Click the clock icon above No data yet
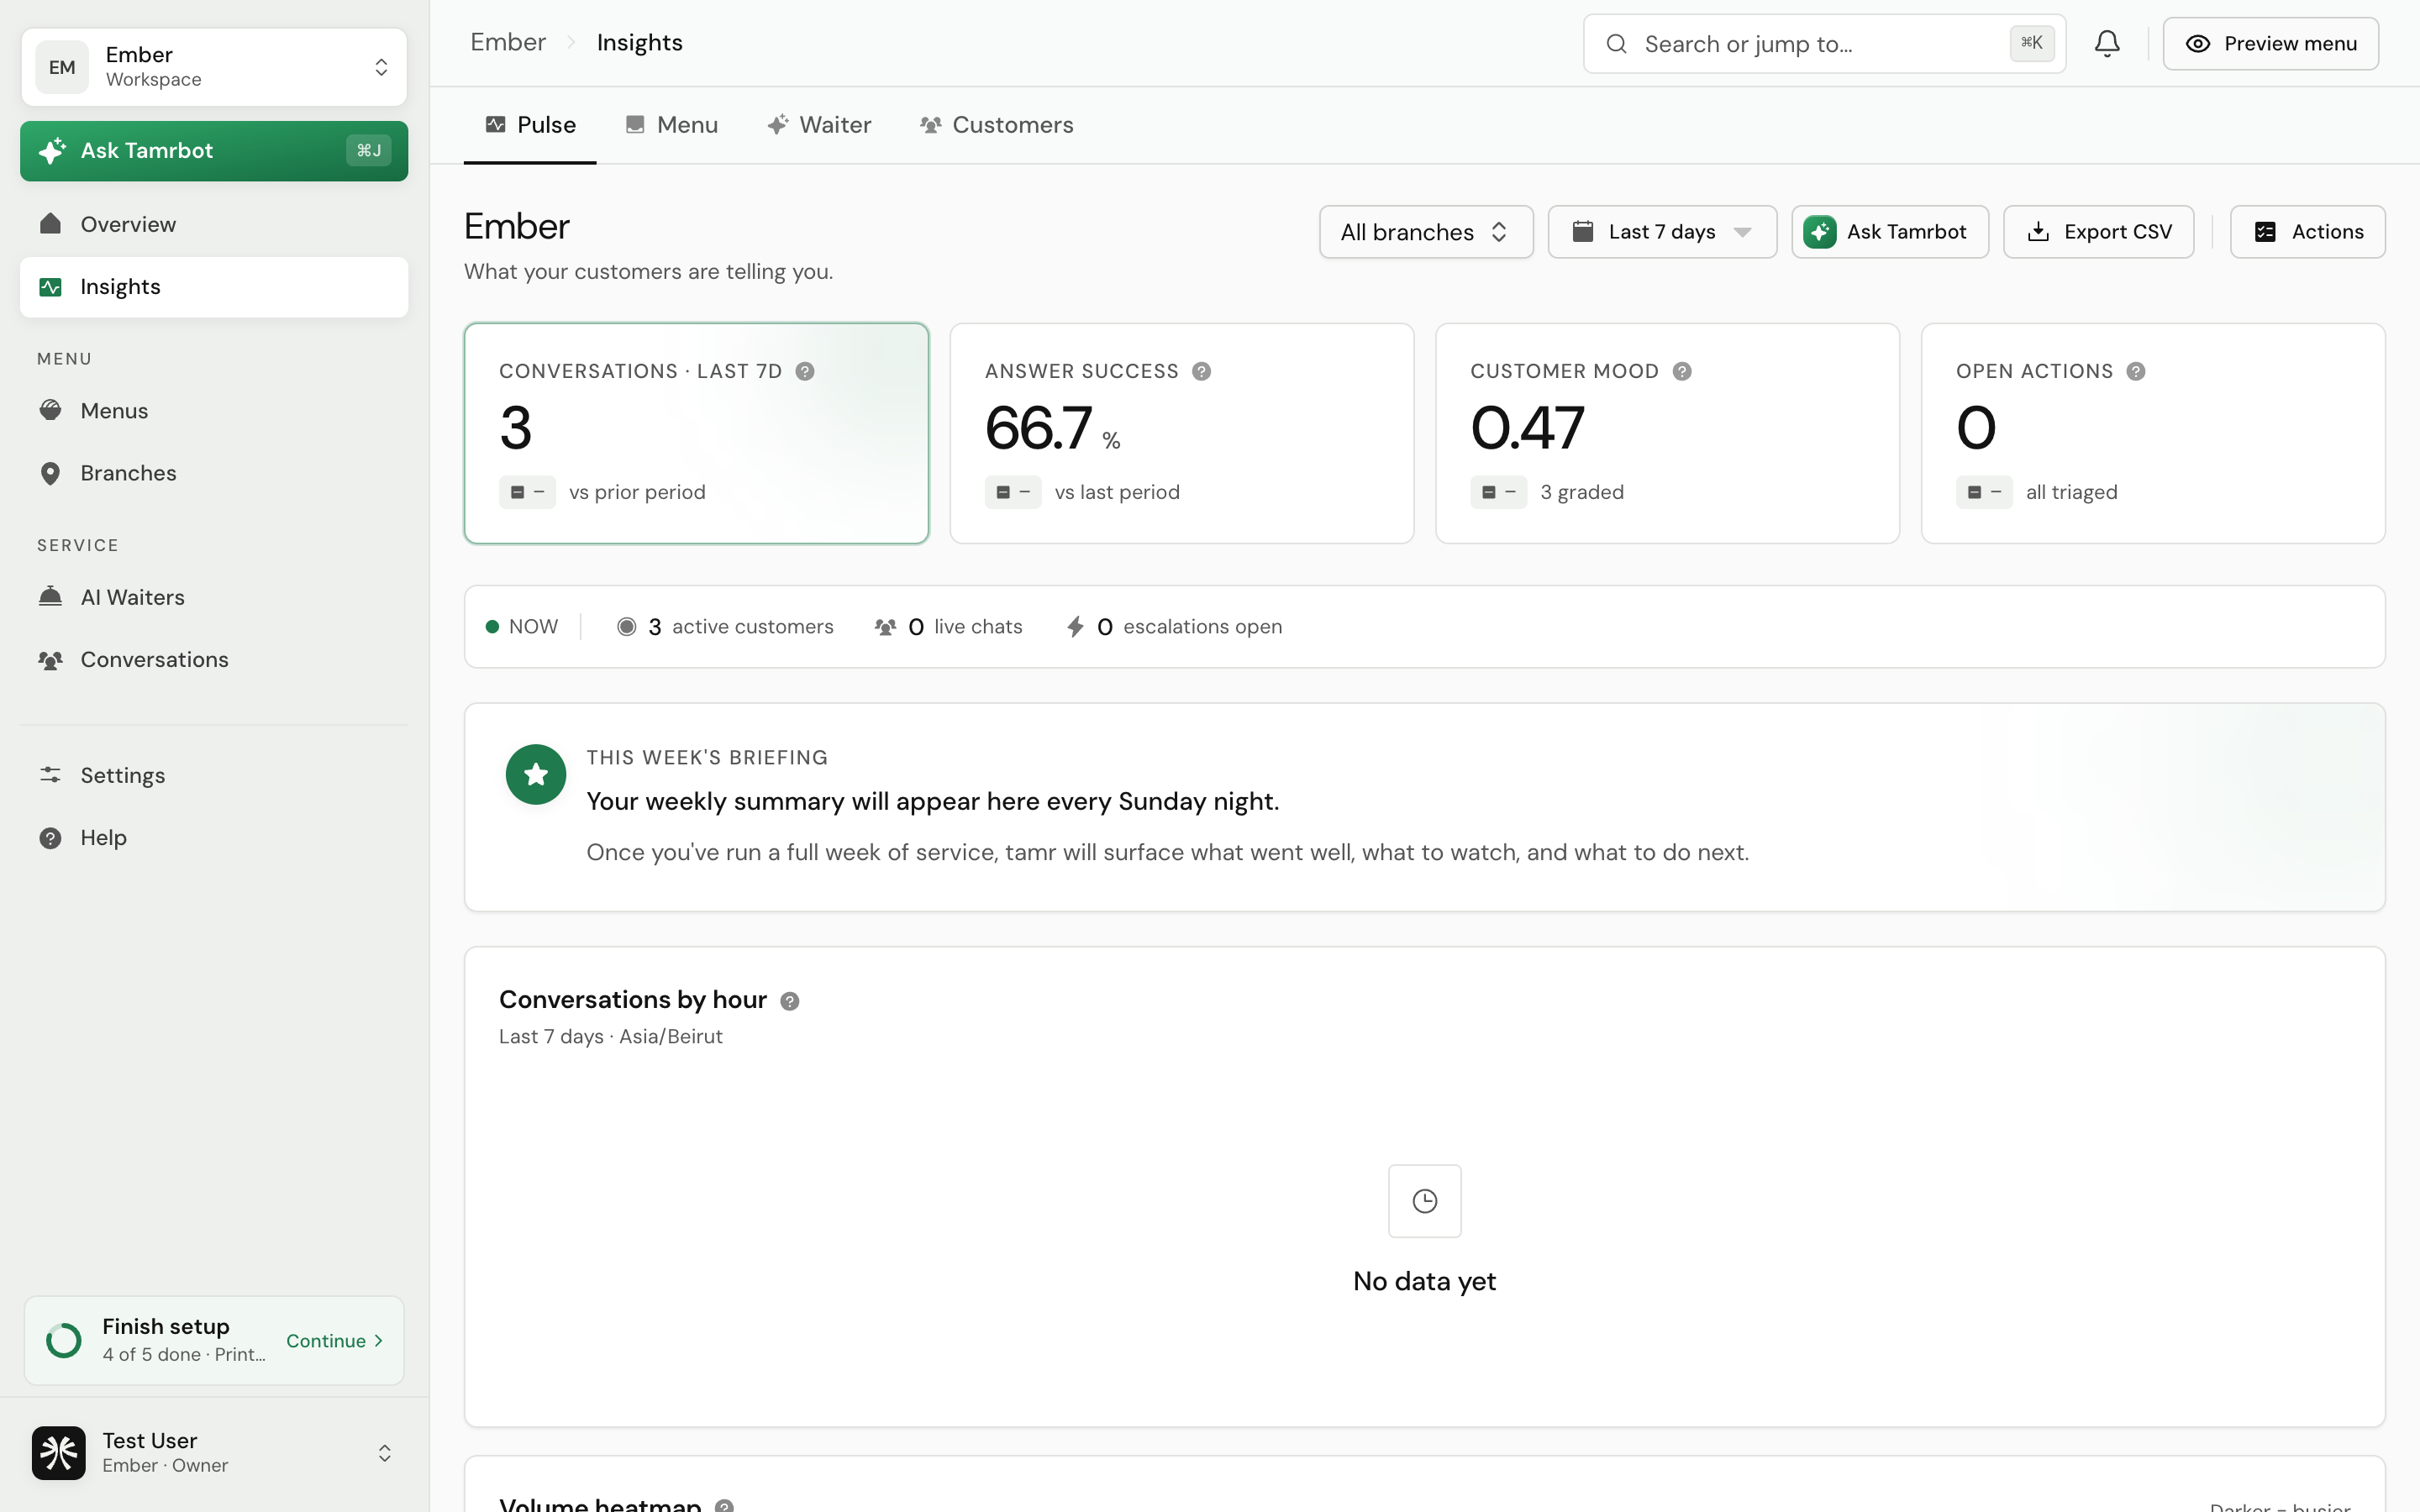 [1424, 1200]
